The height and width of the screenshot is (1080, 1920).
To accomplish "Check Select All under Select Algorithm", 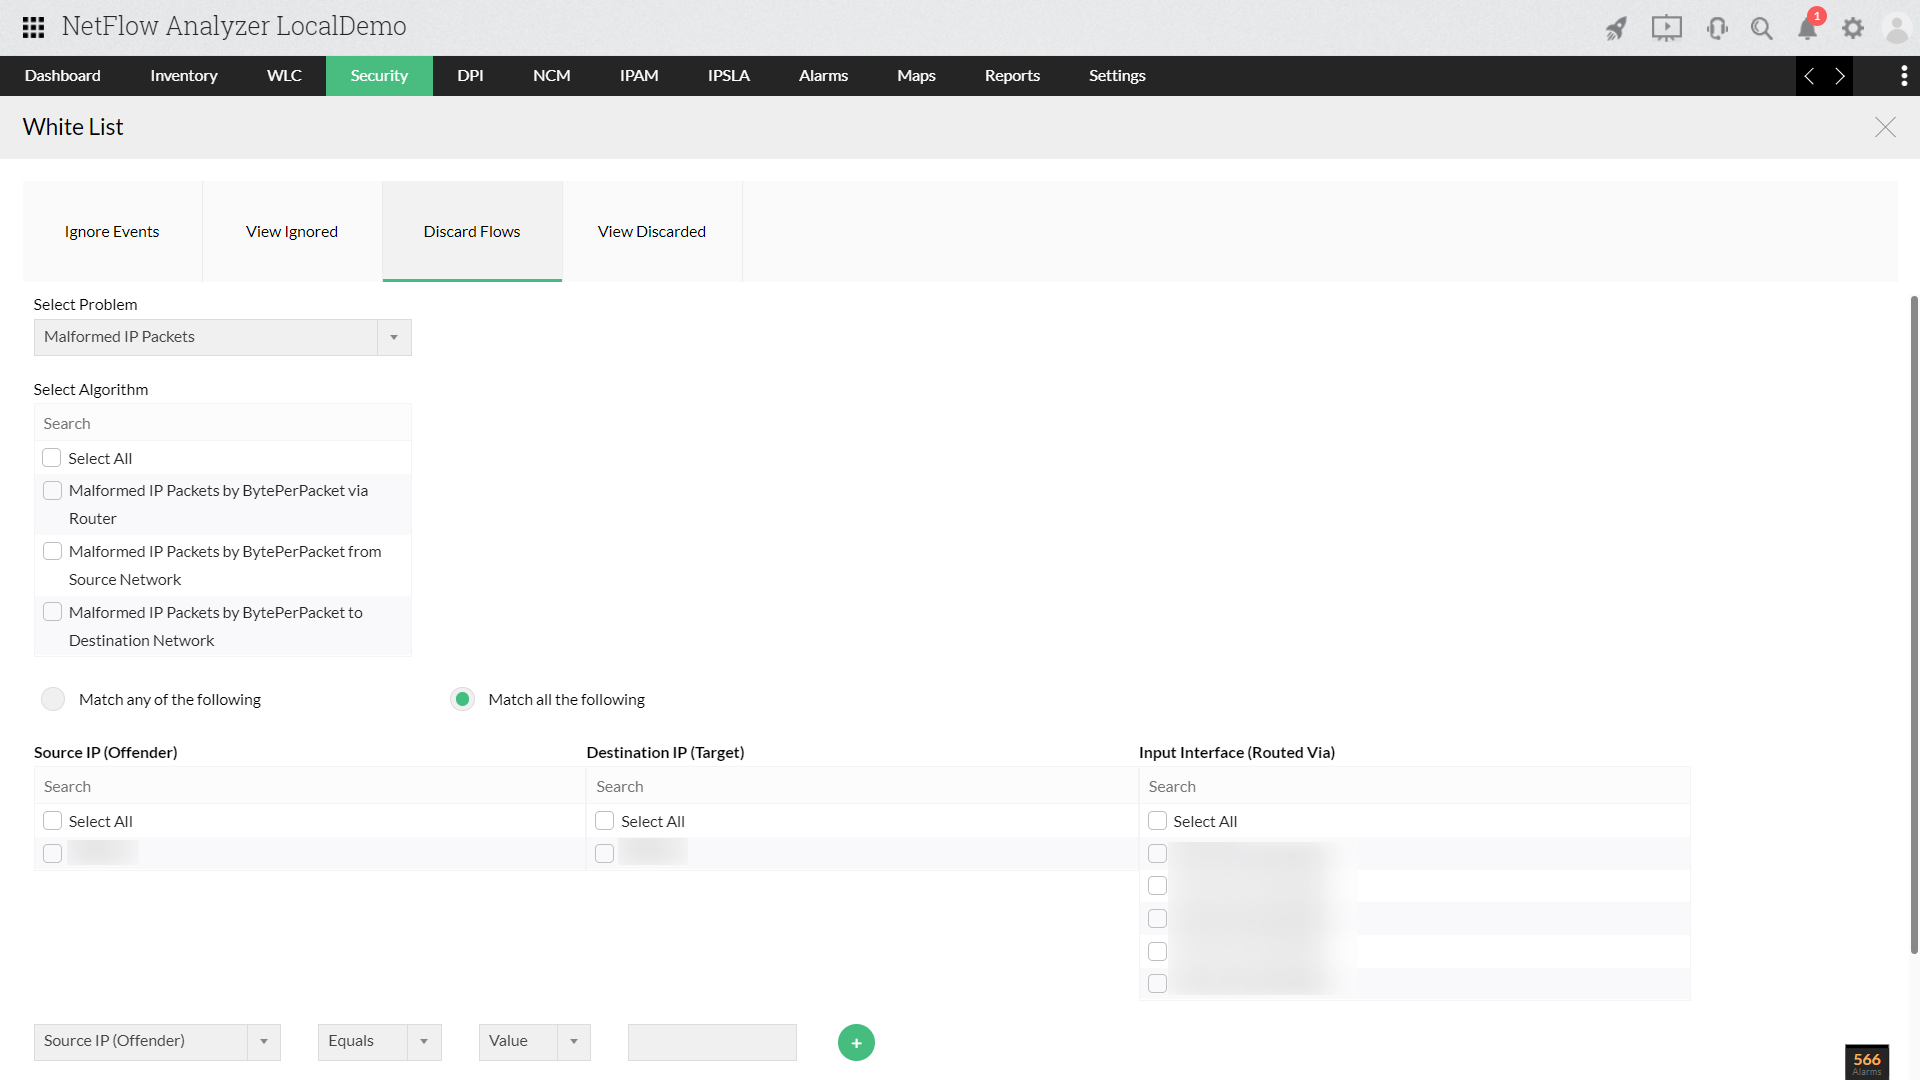I will 52,458.
